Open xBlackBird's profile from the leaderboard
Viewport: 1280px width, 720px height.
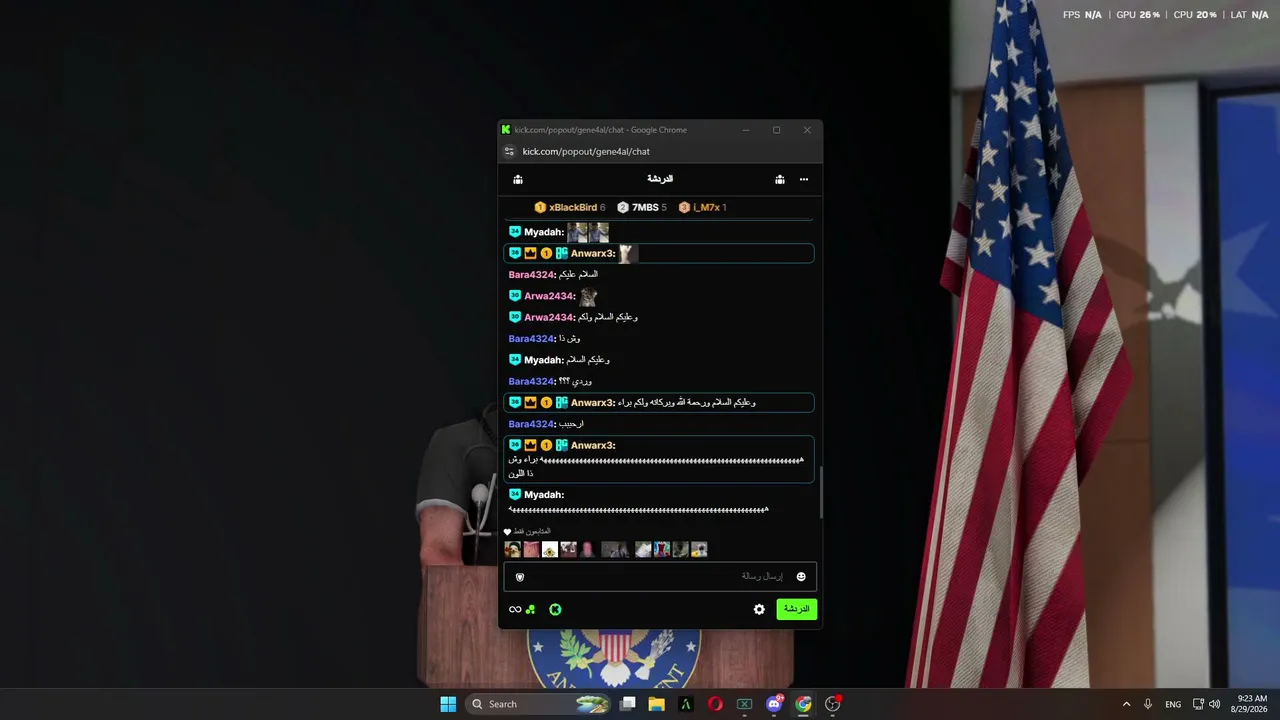[573, 207]
